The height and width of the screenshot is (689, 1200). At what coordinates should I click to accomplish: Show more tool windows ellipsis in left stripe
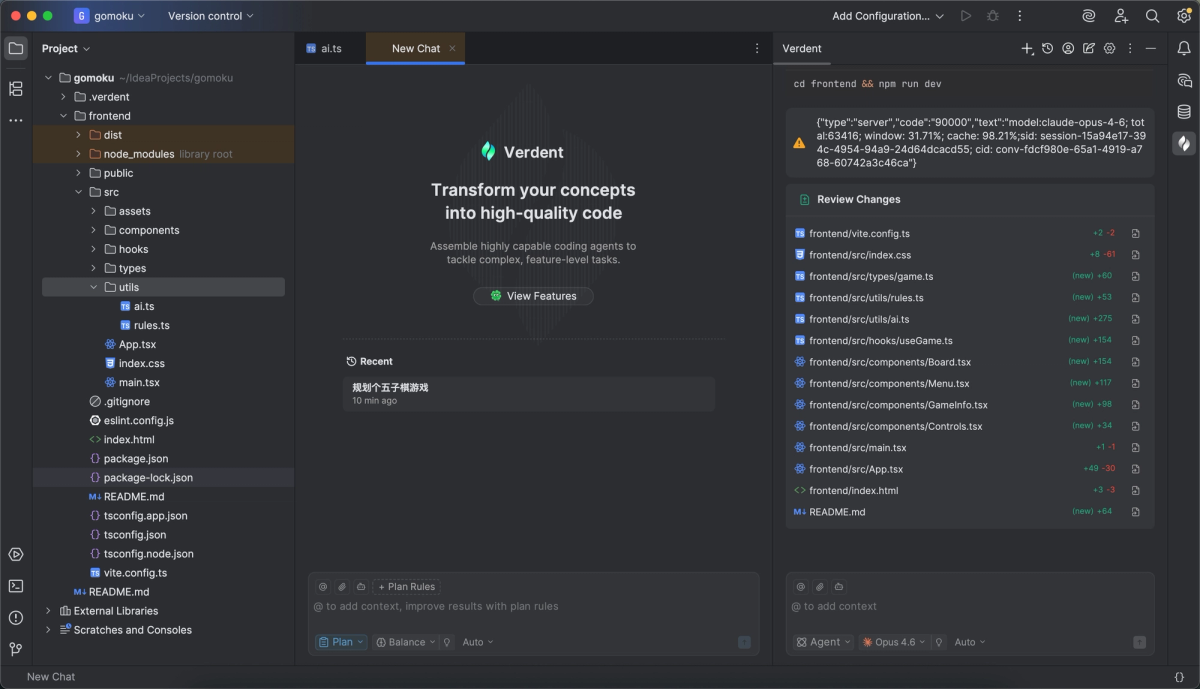16,120
